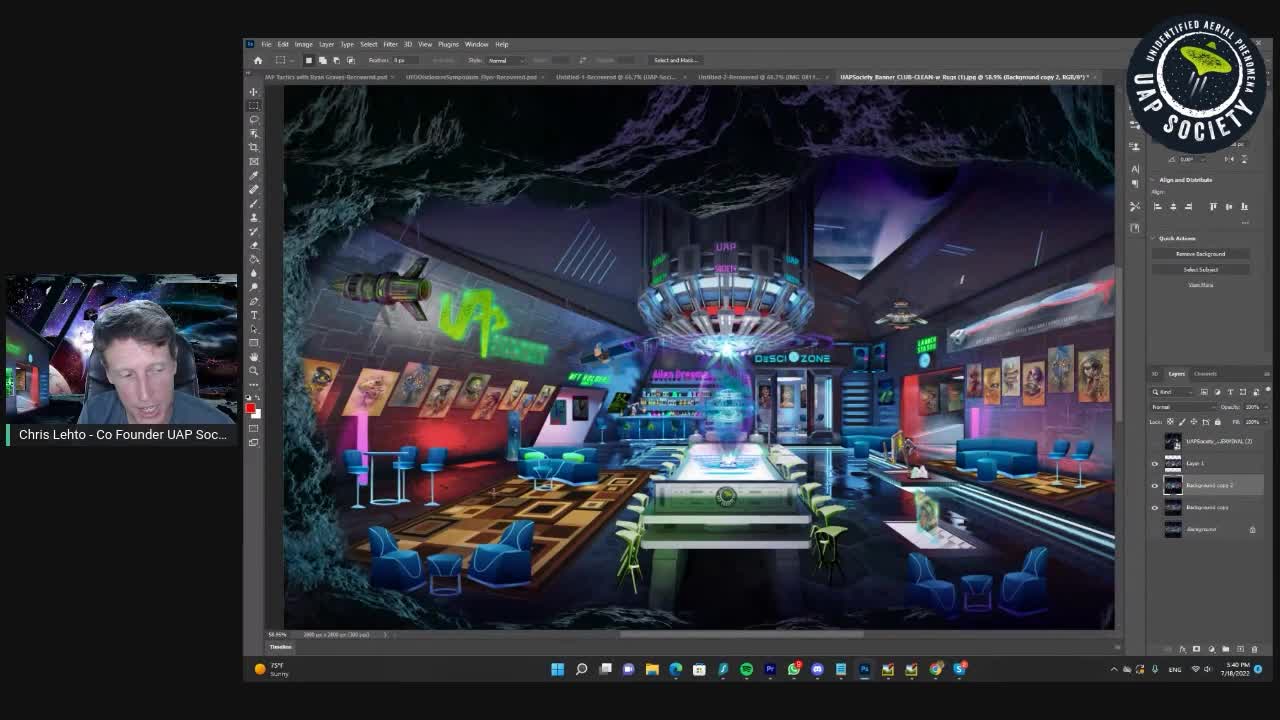Viewport: 1280px width, 720px height.
Task: Open the layer blend mode Normal dropdown
Action: point(1183,407)
